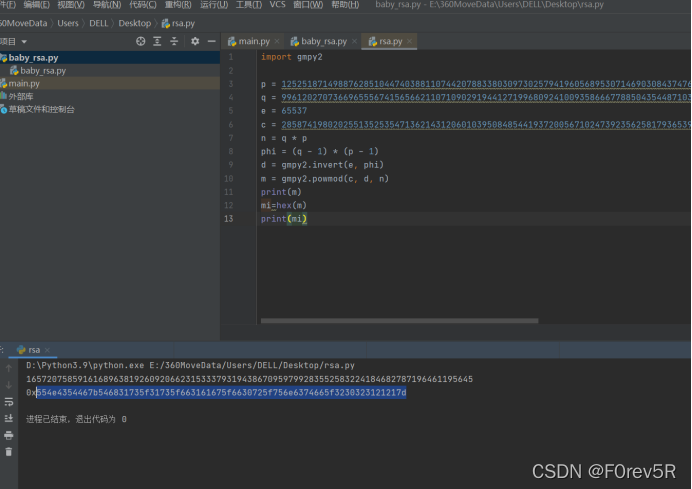Click decimal output starting with 16572075
This screenshot has width=692, height=489.
tap(249, 379)
